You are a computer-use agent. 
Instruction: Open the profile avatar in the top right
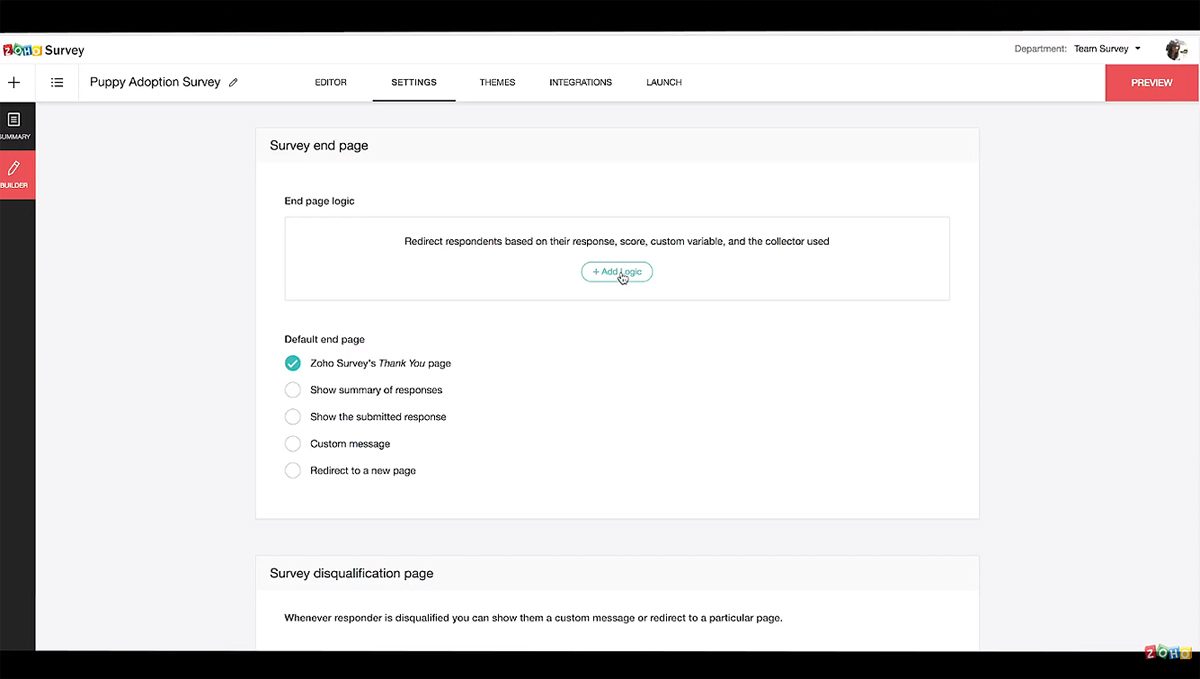point(1177,49)
